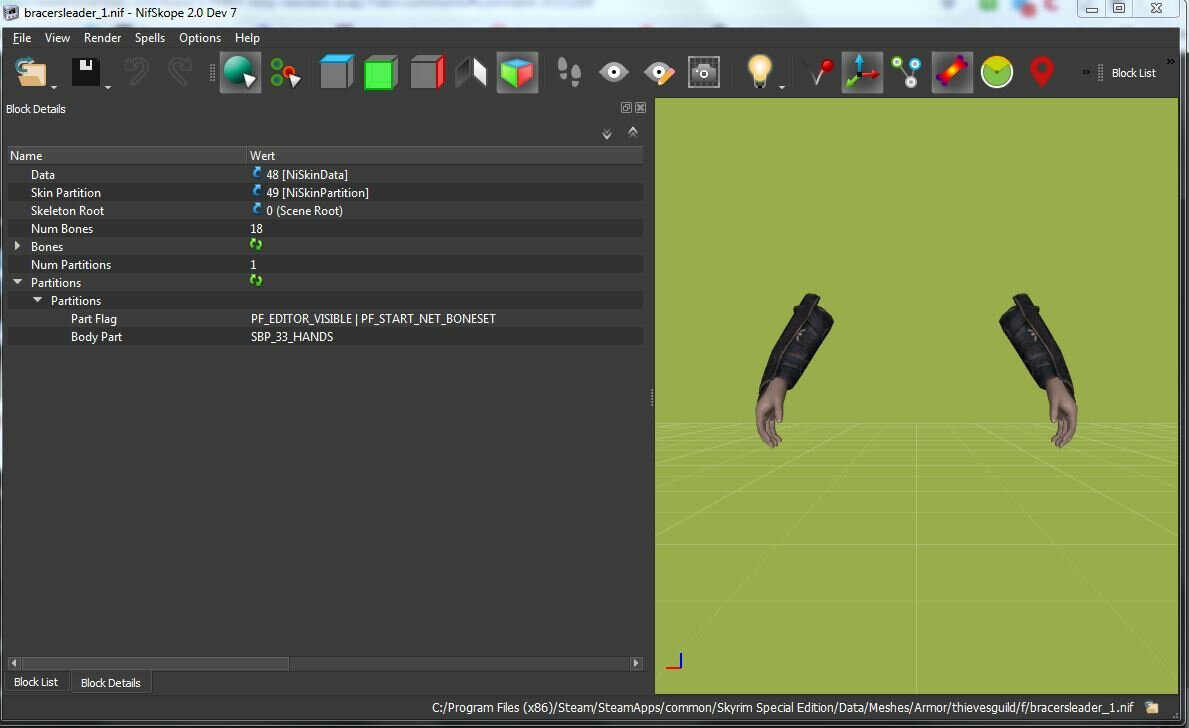Click the Load file icon
This screenshot has height=728, width=1189.
(x=31, y=73)
